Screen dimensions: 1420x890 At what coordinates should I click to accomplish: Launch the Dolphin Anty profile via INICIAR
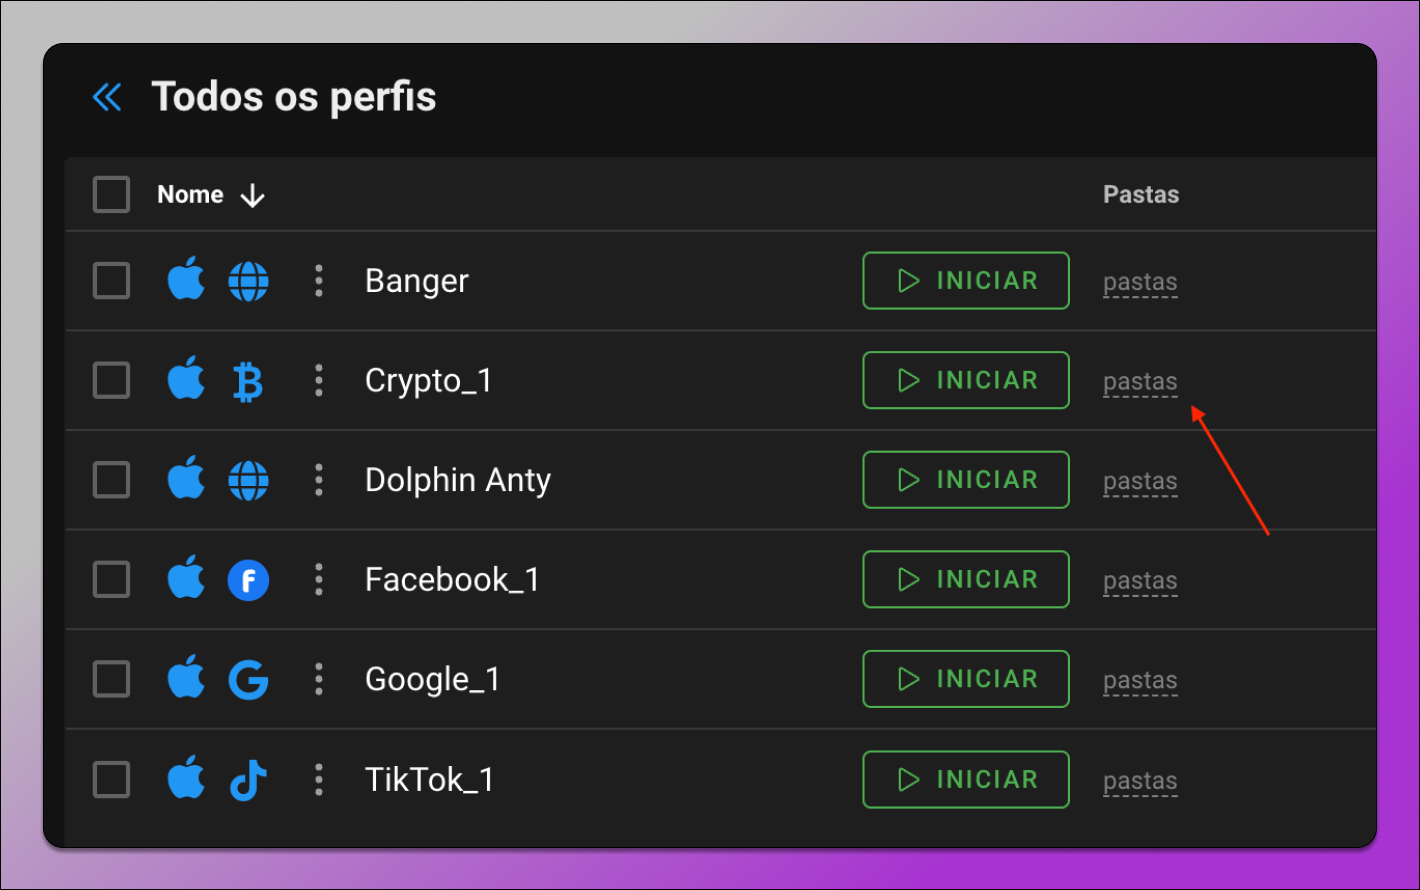tap(966, 480)
